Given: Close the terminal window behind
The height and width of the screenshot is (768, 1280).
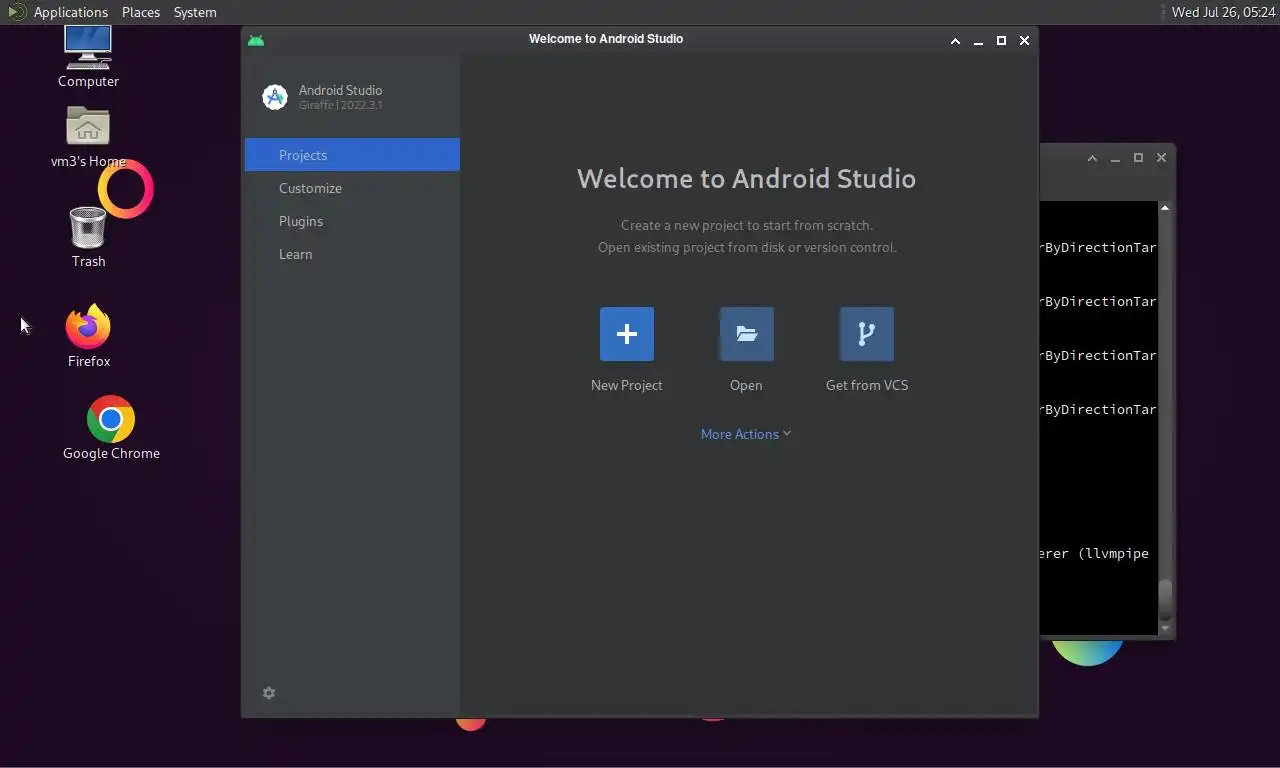Looking at the screenshot, I should pyautogui.click(x=1161, y=157).
